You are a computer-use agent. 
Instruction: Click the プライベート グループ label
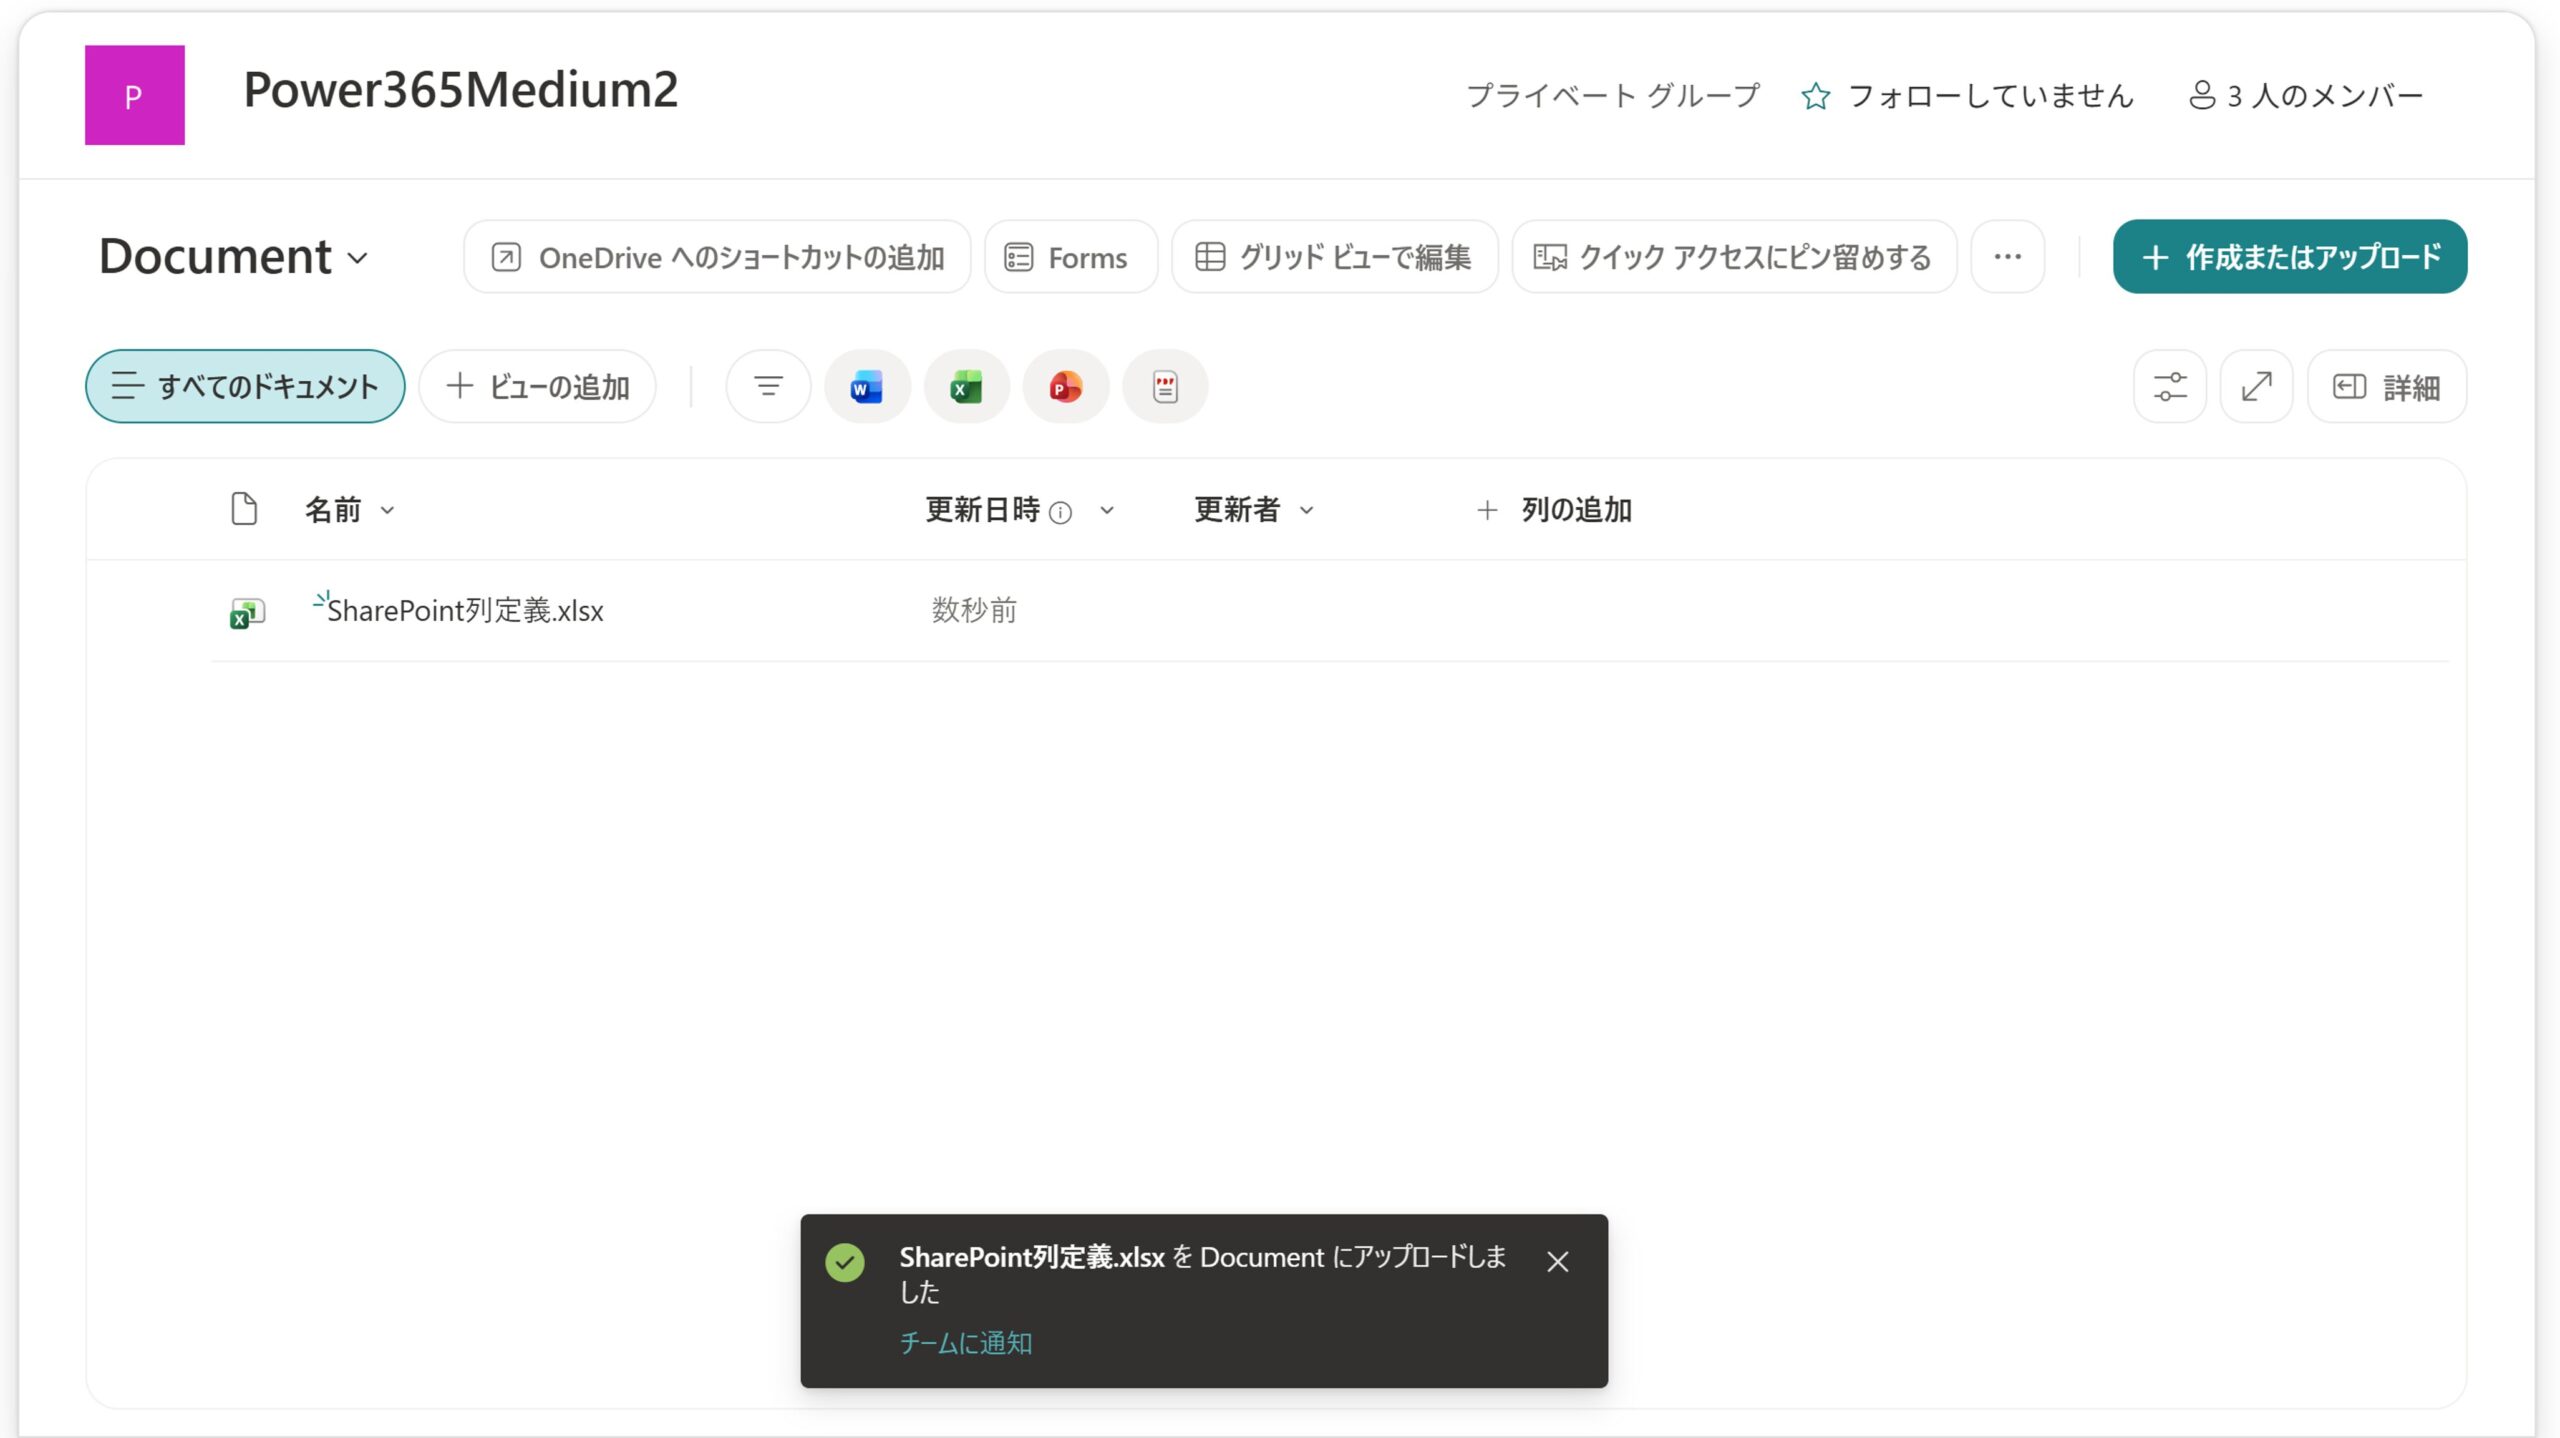click(1613, 96)
